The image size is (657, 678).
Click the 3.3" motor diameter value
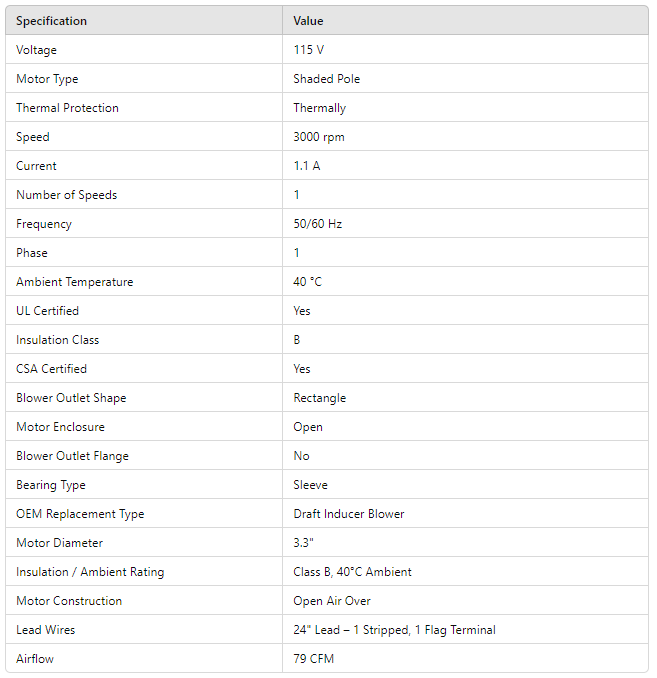303,543
